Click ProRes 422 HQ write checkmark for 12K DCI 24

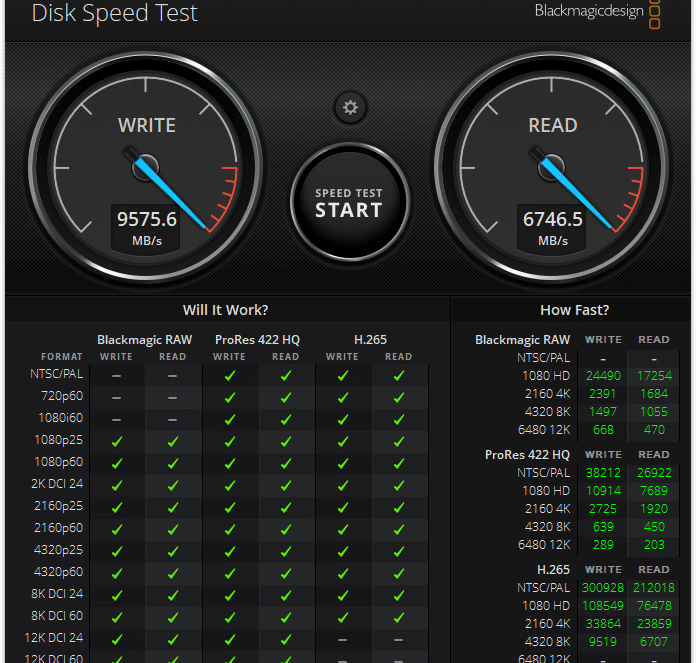tap(229, 639)
